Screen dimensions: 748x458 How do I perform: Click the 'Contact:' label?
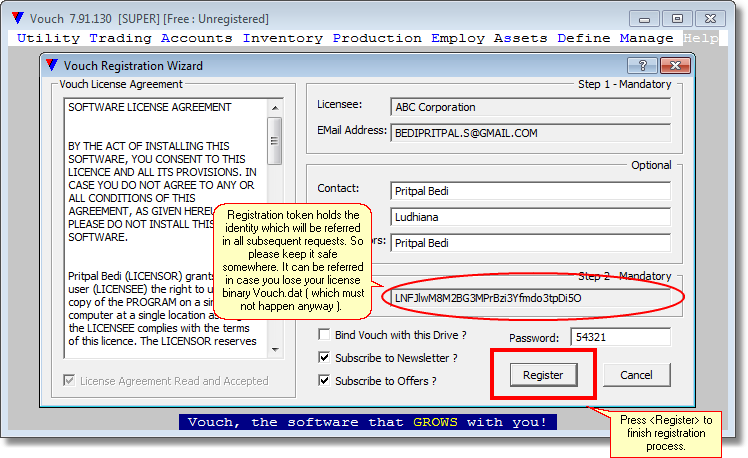[338, 188]
